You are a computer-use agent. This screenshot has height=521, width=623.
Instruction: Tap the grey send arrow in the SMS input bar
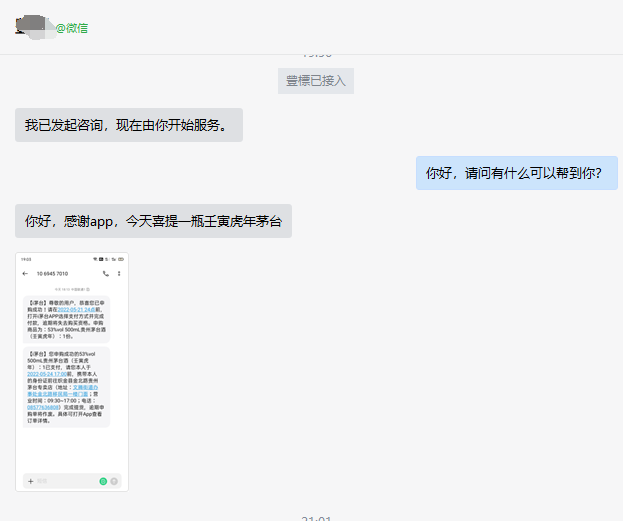click(114, 481)
